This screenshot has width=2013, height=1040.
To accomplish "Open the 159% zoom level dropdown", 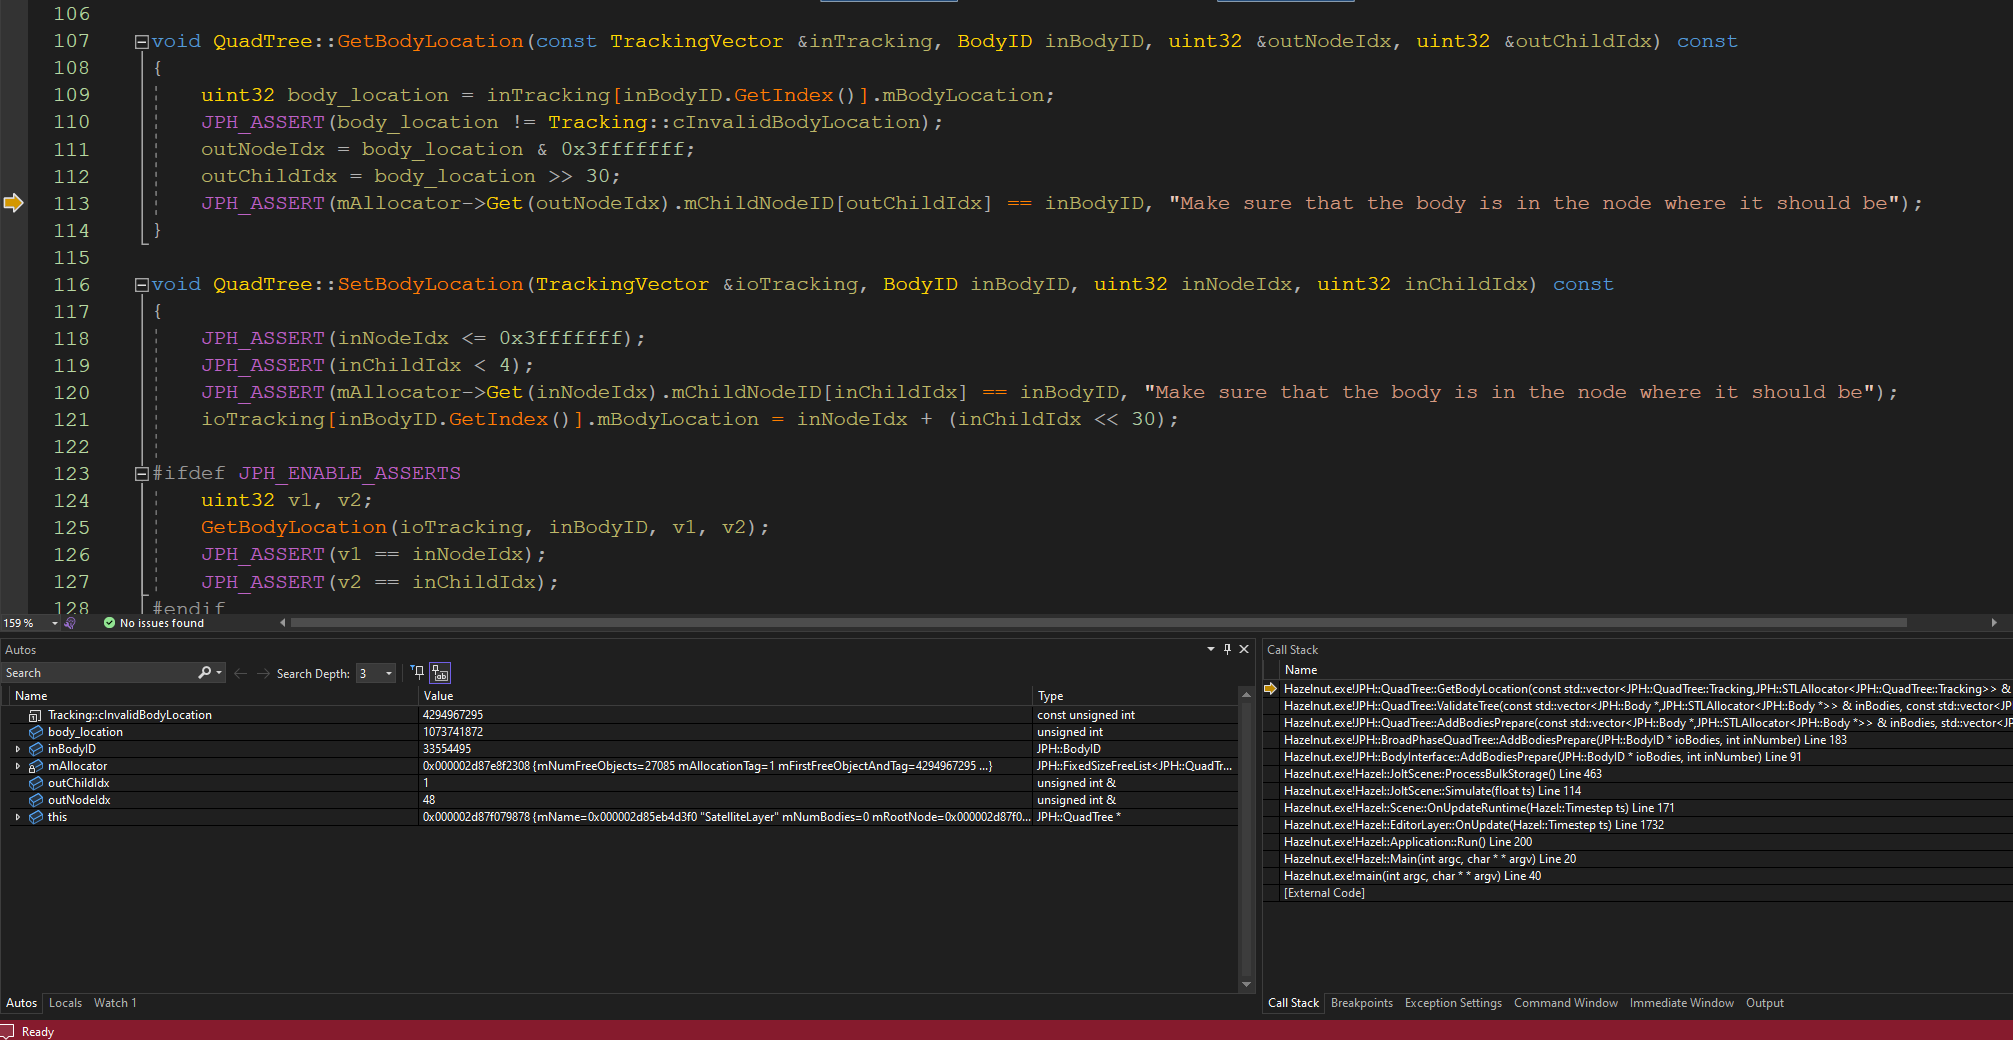I will click(x=54, y=622).
